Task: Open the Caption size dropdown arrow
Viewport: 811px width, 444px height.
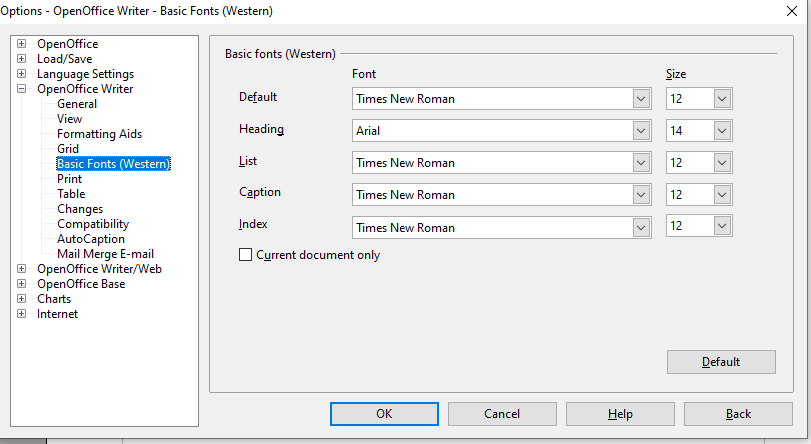Action: coord(723,195)
